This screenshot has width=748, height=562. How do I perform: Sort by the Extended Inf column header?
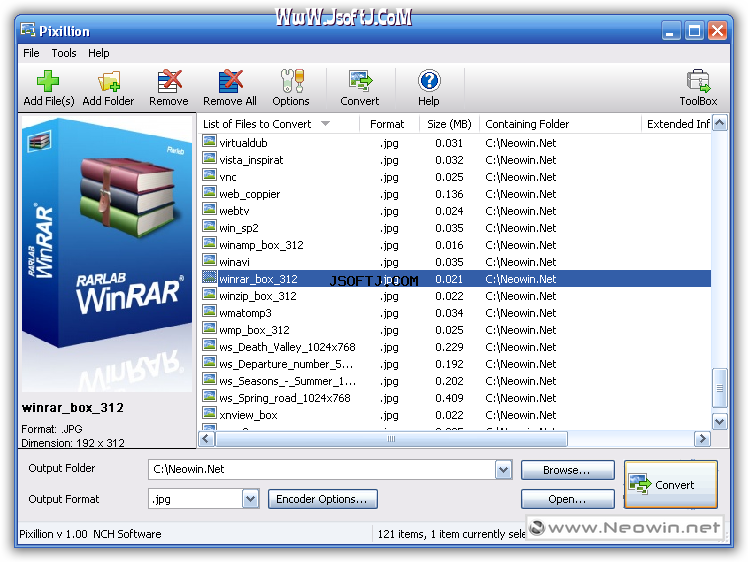click(x=676, y=124)
